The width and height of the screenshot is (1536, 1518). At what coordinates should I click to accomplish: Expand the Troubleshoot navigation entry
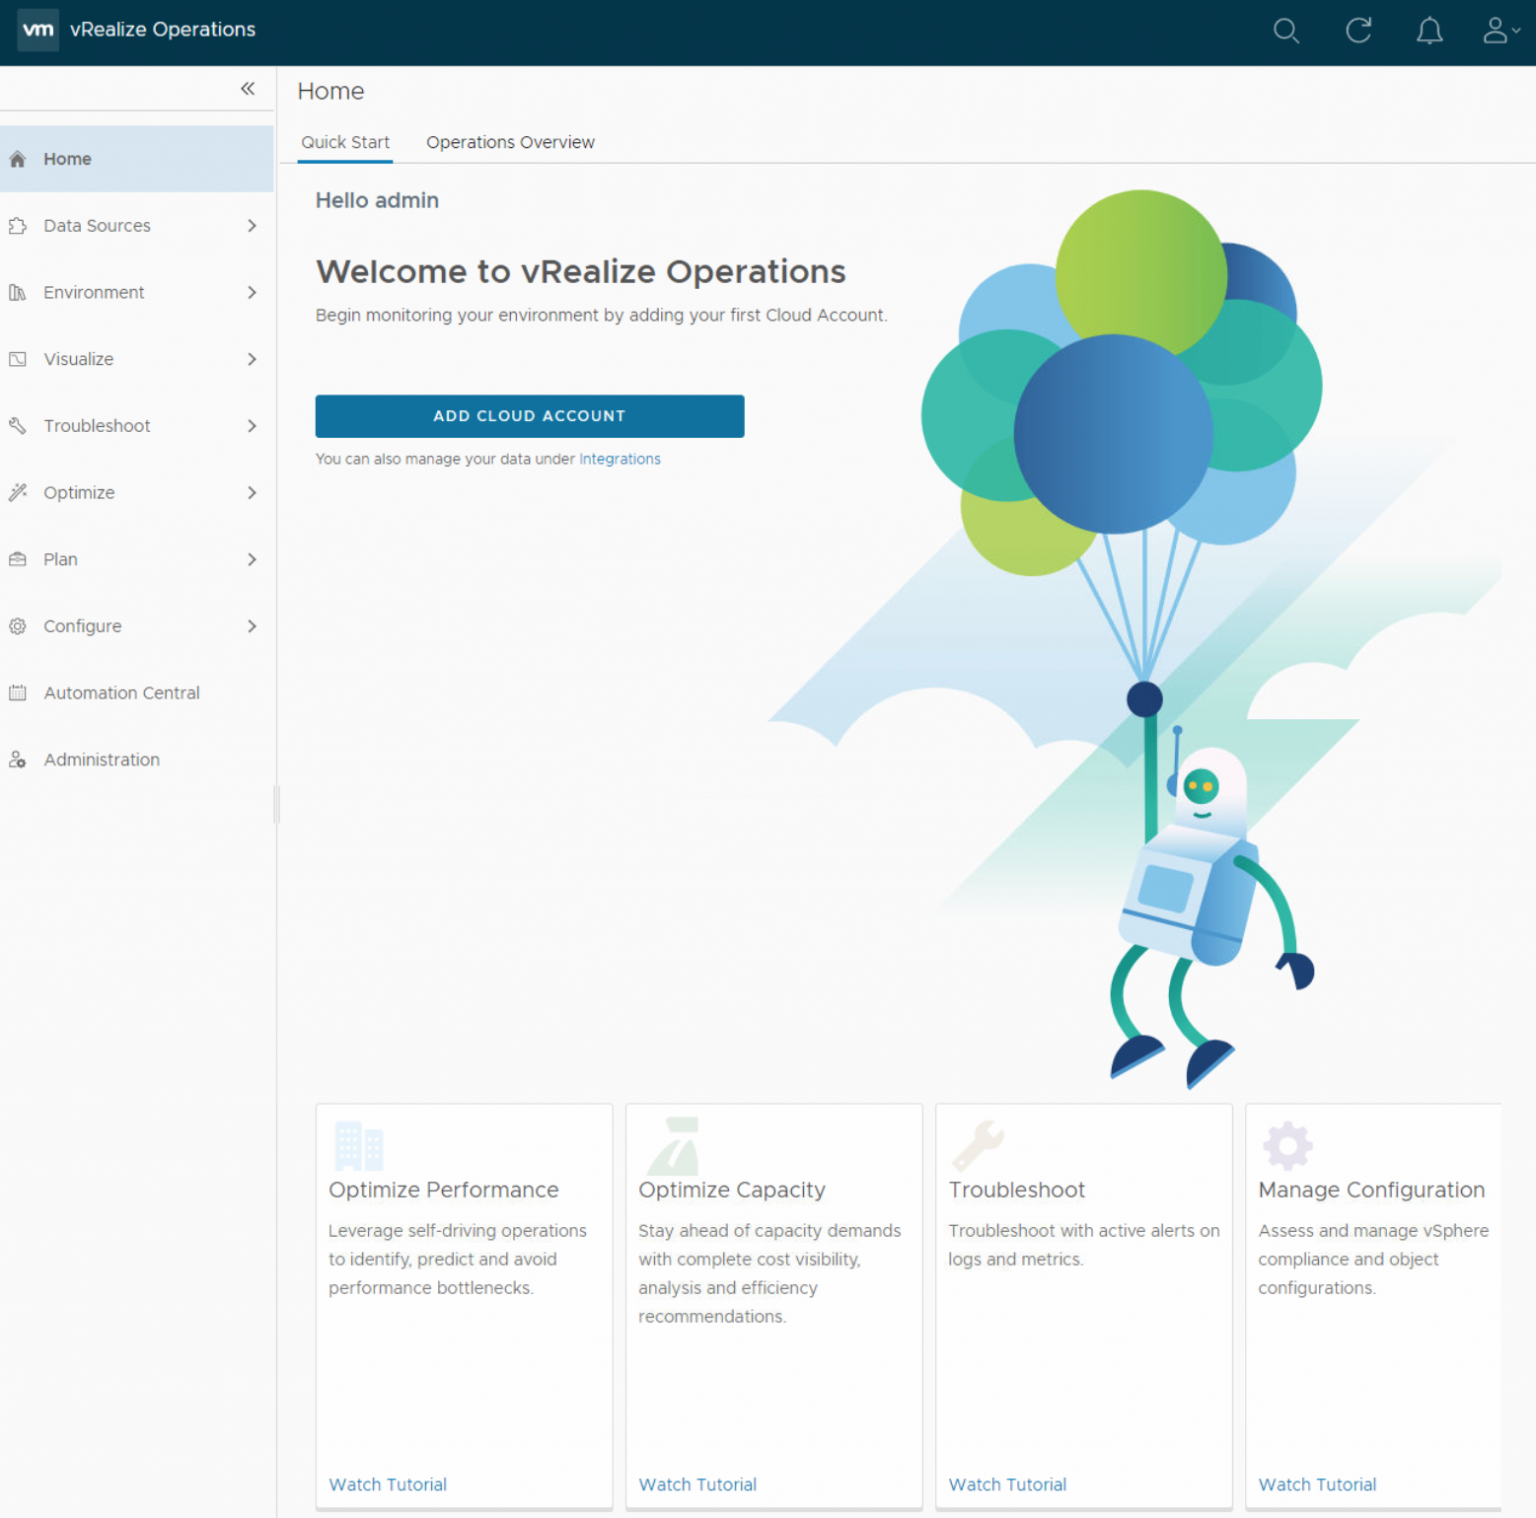click(x=251, y=426)
